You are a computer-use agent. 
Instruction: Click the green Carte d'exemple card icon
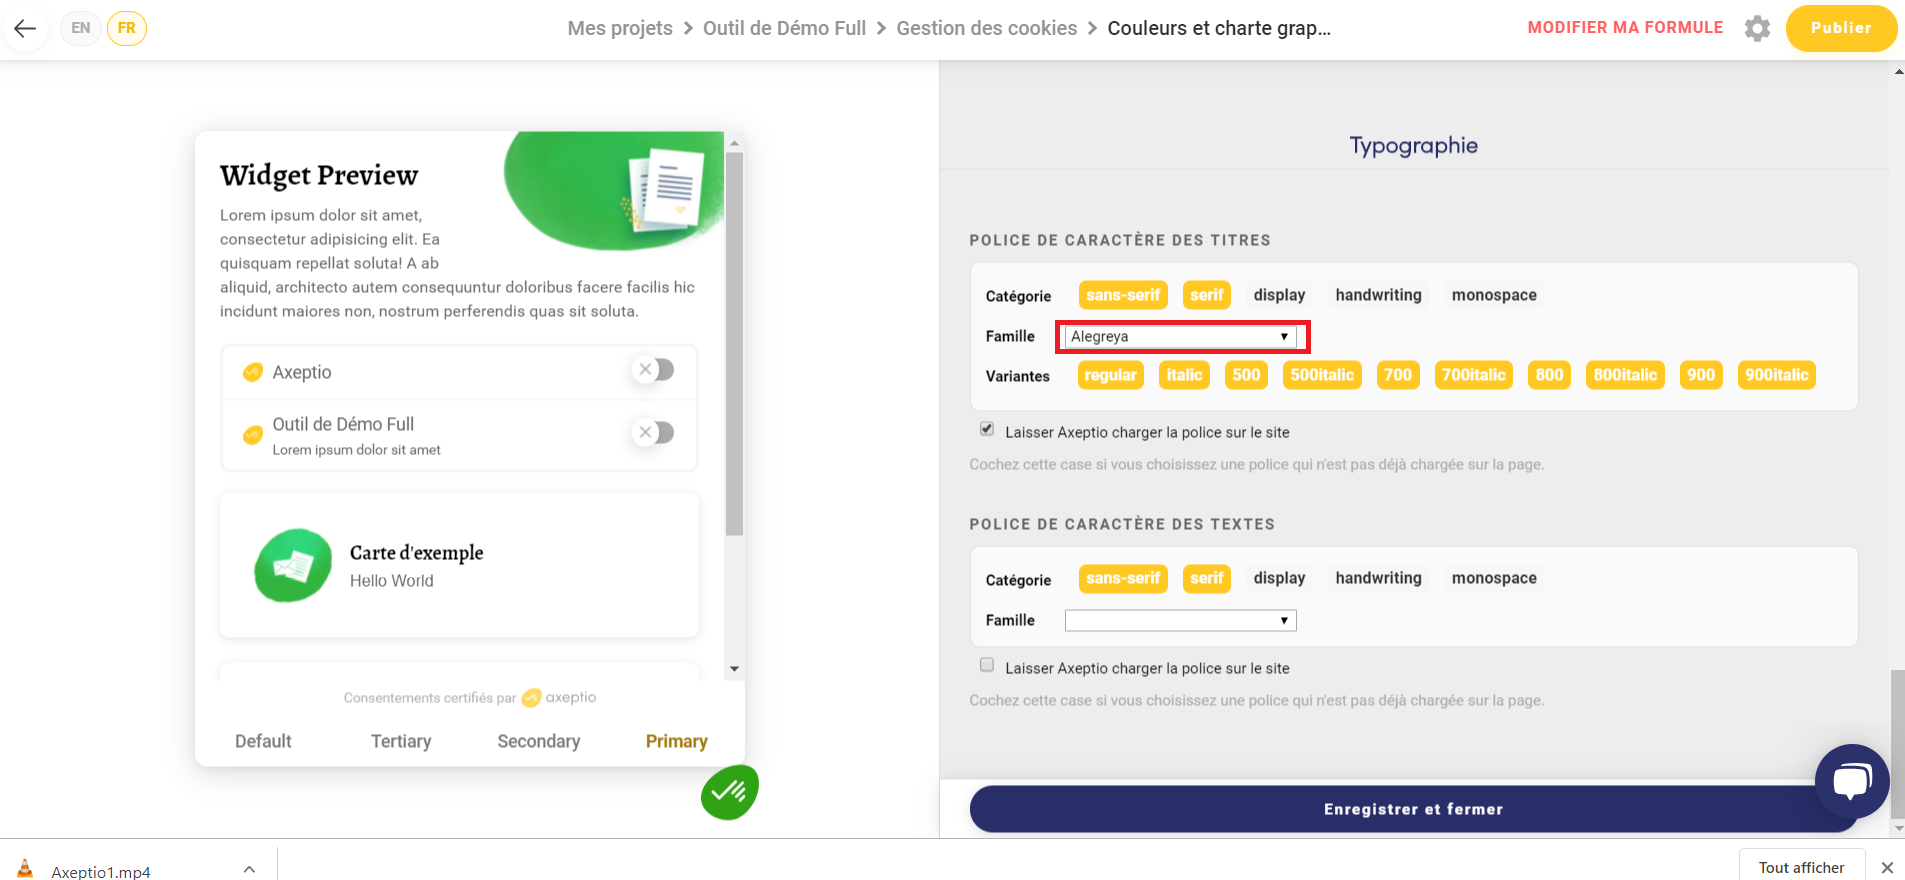(x=293, y=566)
